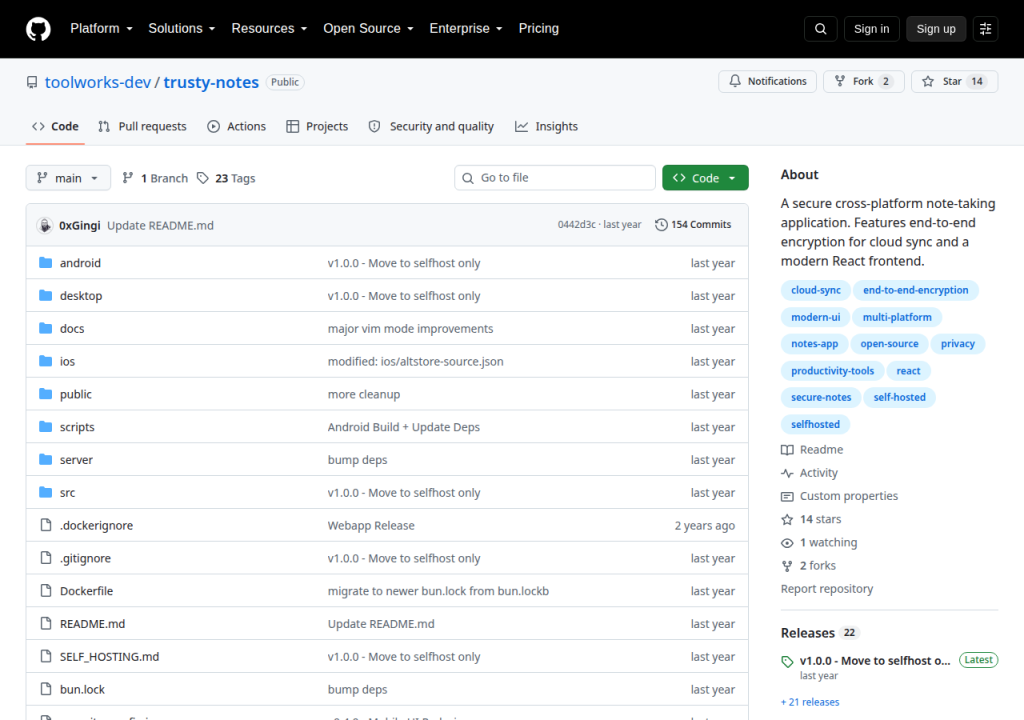Expand the Solutions menu
The height and width of the screenshot is (720, 1024).
point(182,29)
